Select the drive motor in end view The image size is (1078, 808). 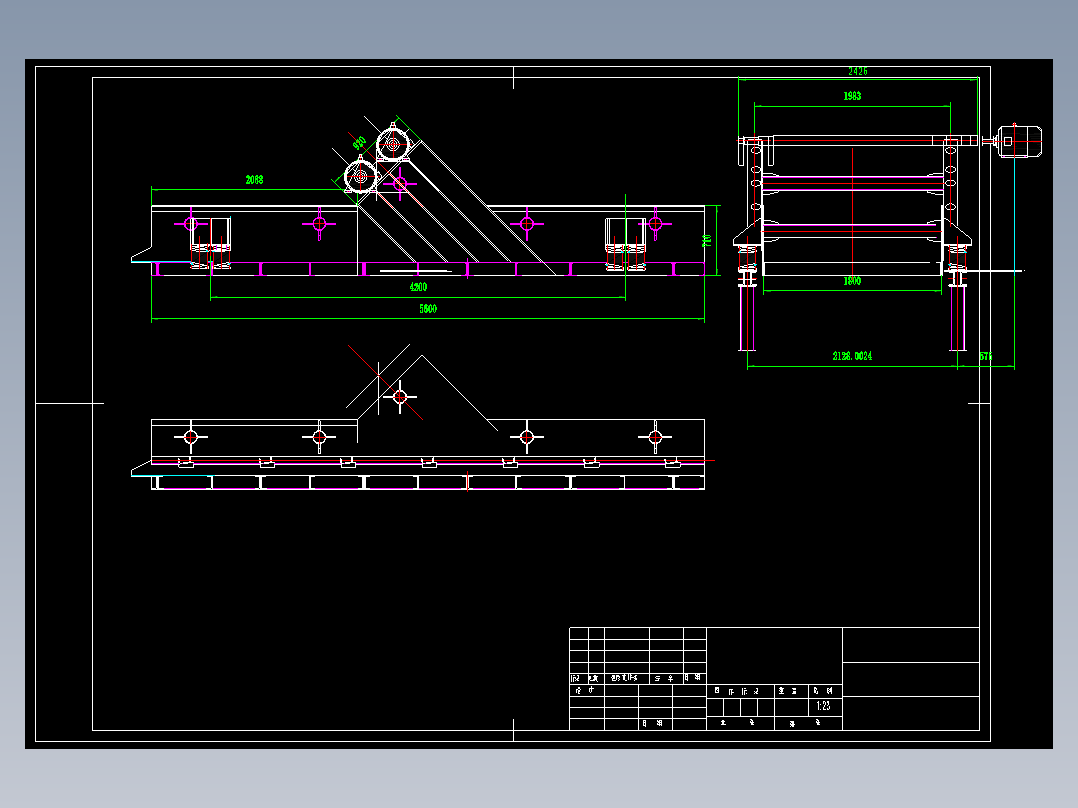[1020, 141]
